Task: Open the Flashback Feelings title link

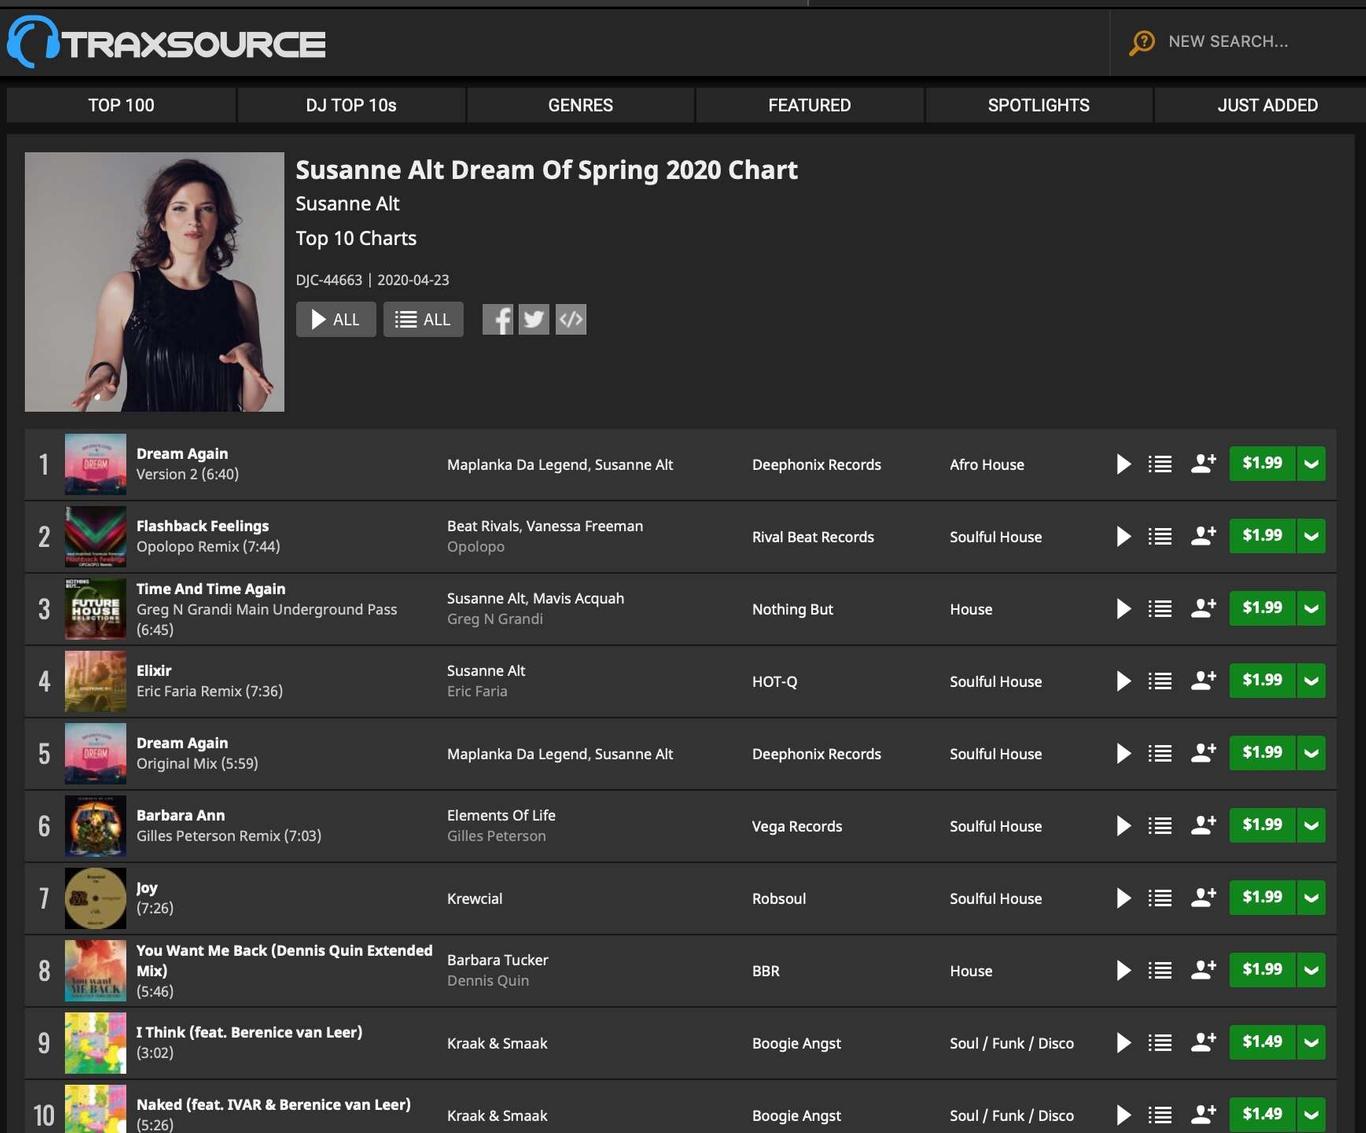Action: tap(202, 526)
